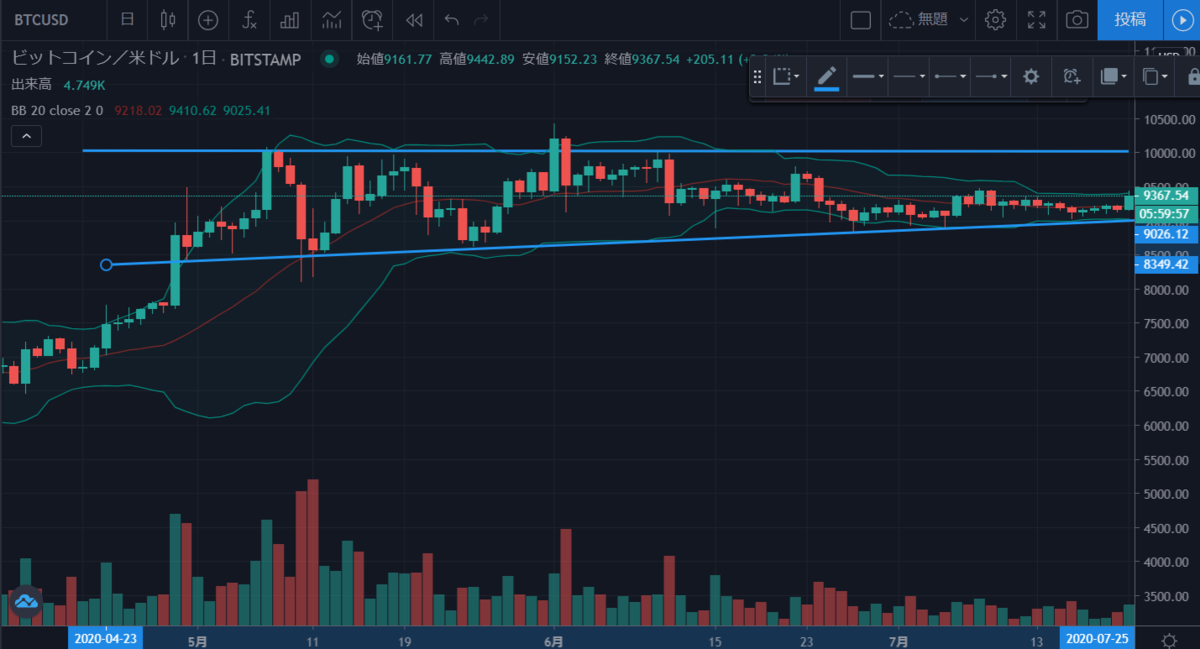
Task: Change the daily timeframe interval
Action: [126, 19]
